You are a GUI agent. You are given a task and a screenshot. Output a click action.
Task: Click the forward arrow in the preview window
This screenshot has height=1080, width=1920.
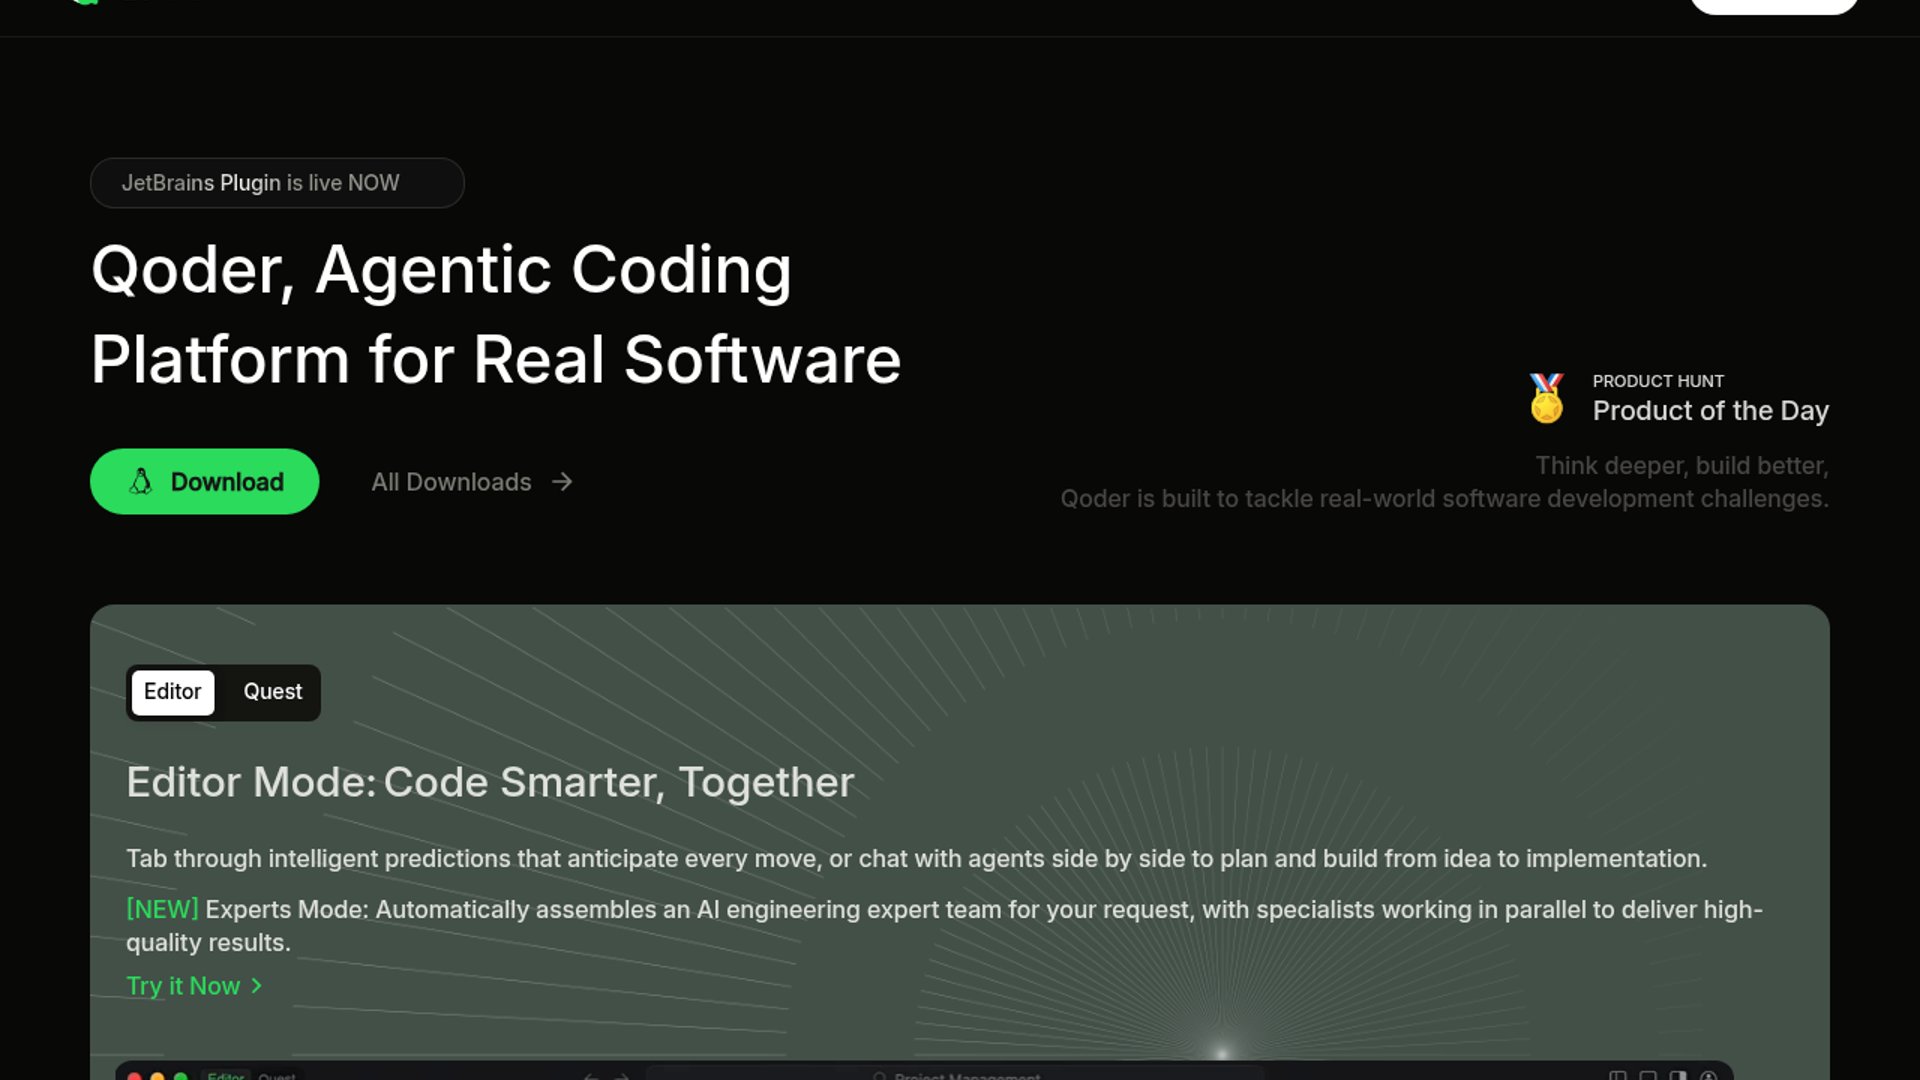(622, 1076)
